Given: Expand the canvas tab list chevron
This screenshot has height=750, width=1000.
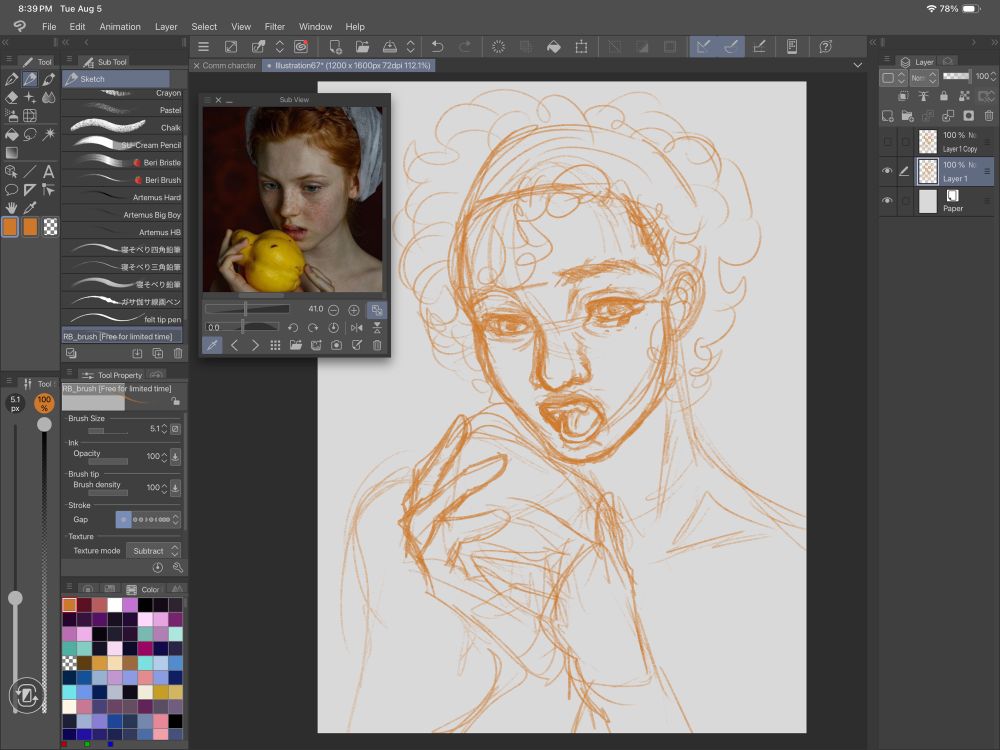Looking at the screenshot, I should pos(858,65).
